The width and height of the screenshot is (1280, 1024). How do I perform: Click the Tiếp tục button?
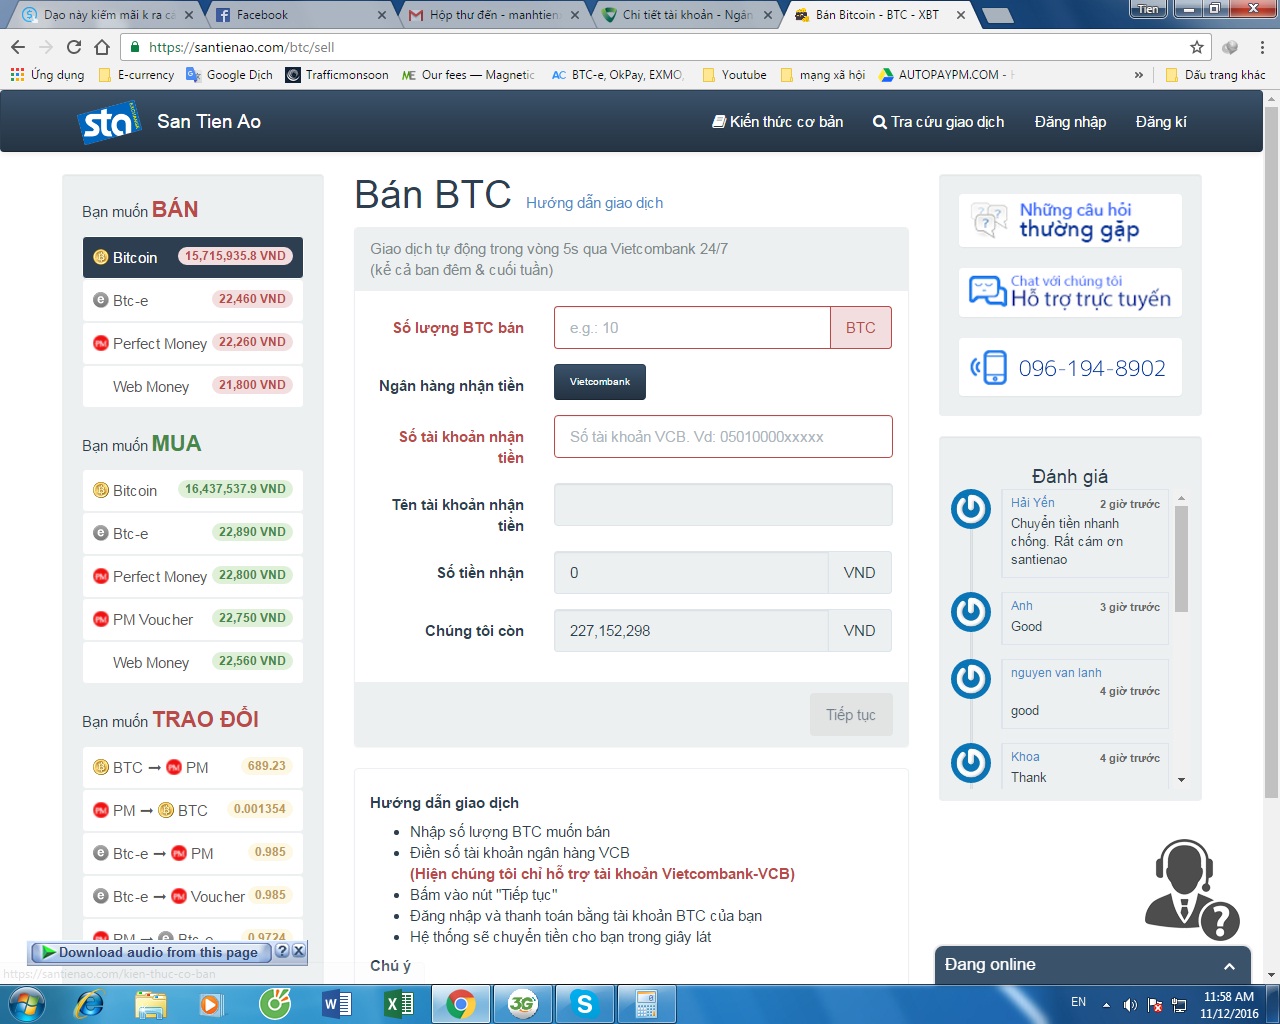coord(851,715)
